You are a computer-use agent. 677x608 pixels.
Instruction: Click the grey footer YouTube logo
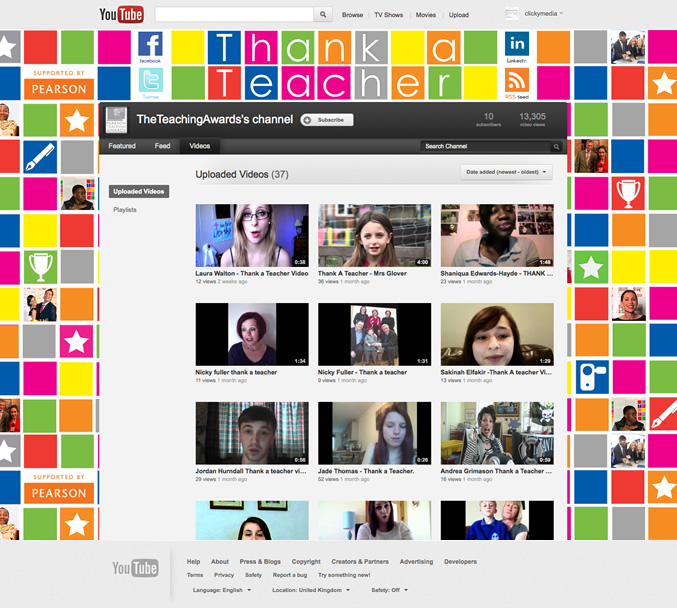coord(135,569)
